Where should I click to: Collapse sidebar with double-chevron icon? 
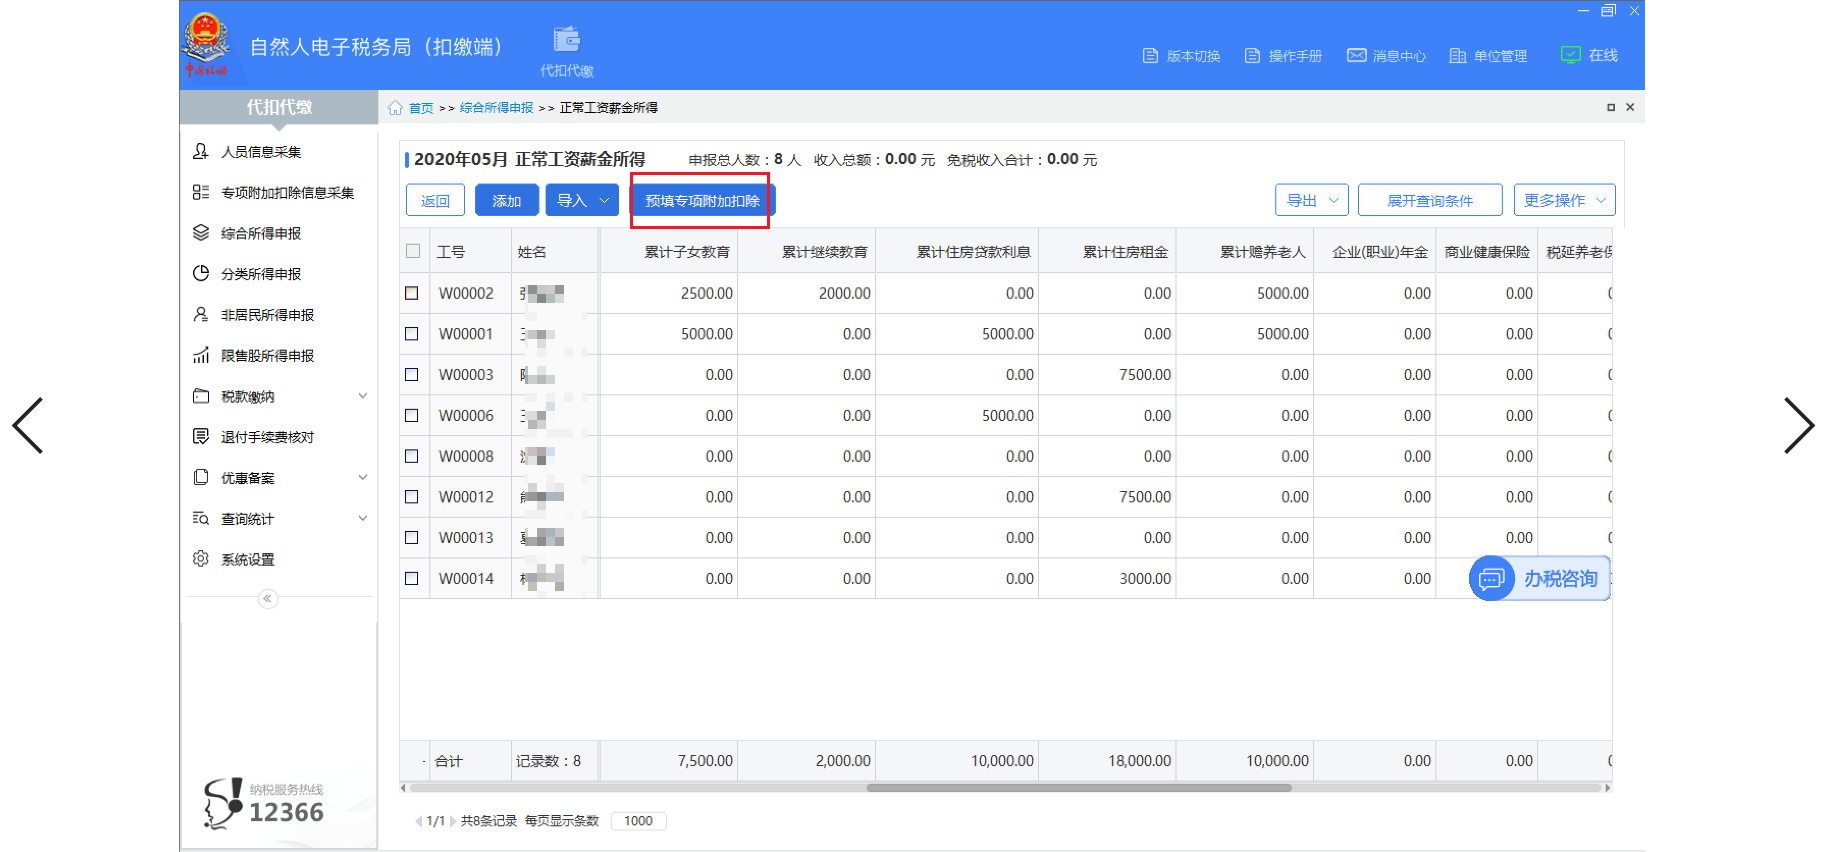(x=267, y=599)
